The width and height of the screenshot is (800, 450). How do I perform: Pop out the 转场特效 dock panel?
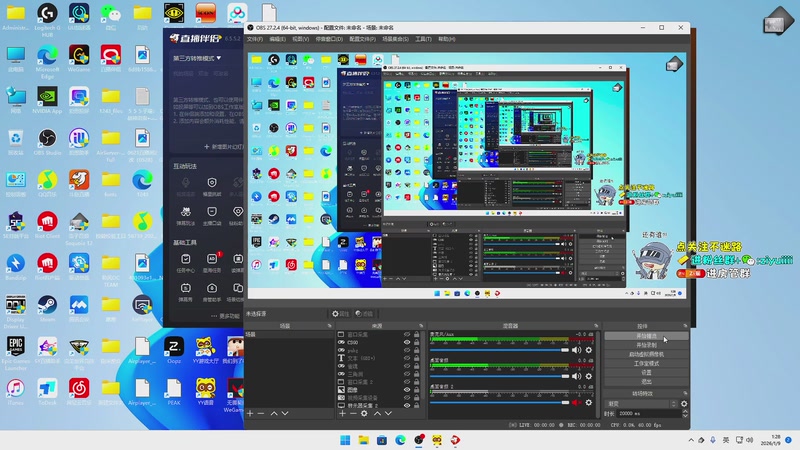[x=685, y=393]
